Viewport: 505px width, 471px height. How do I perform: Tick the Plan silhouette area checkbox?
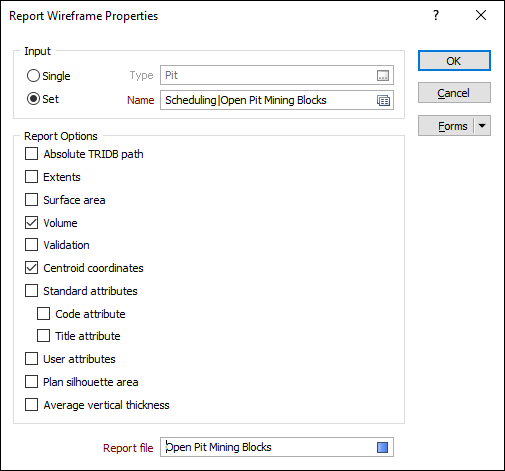(x=31, y=382)
